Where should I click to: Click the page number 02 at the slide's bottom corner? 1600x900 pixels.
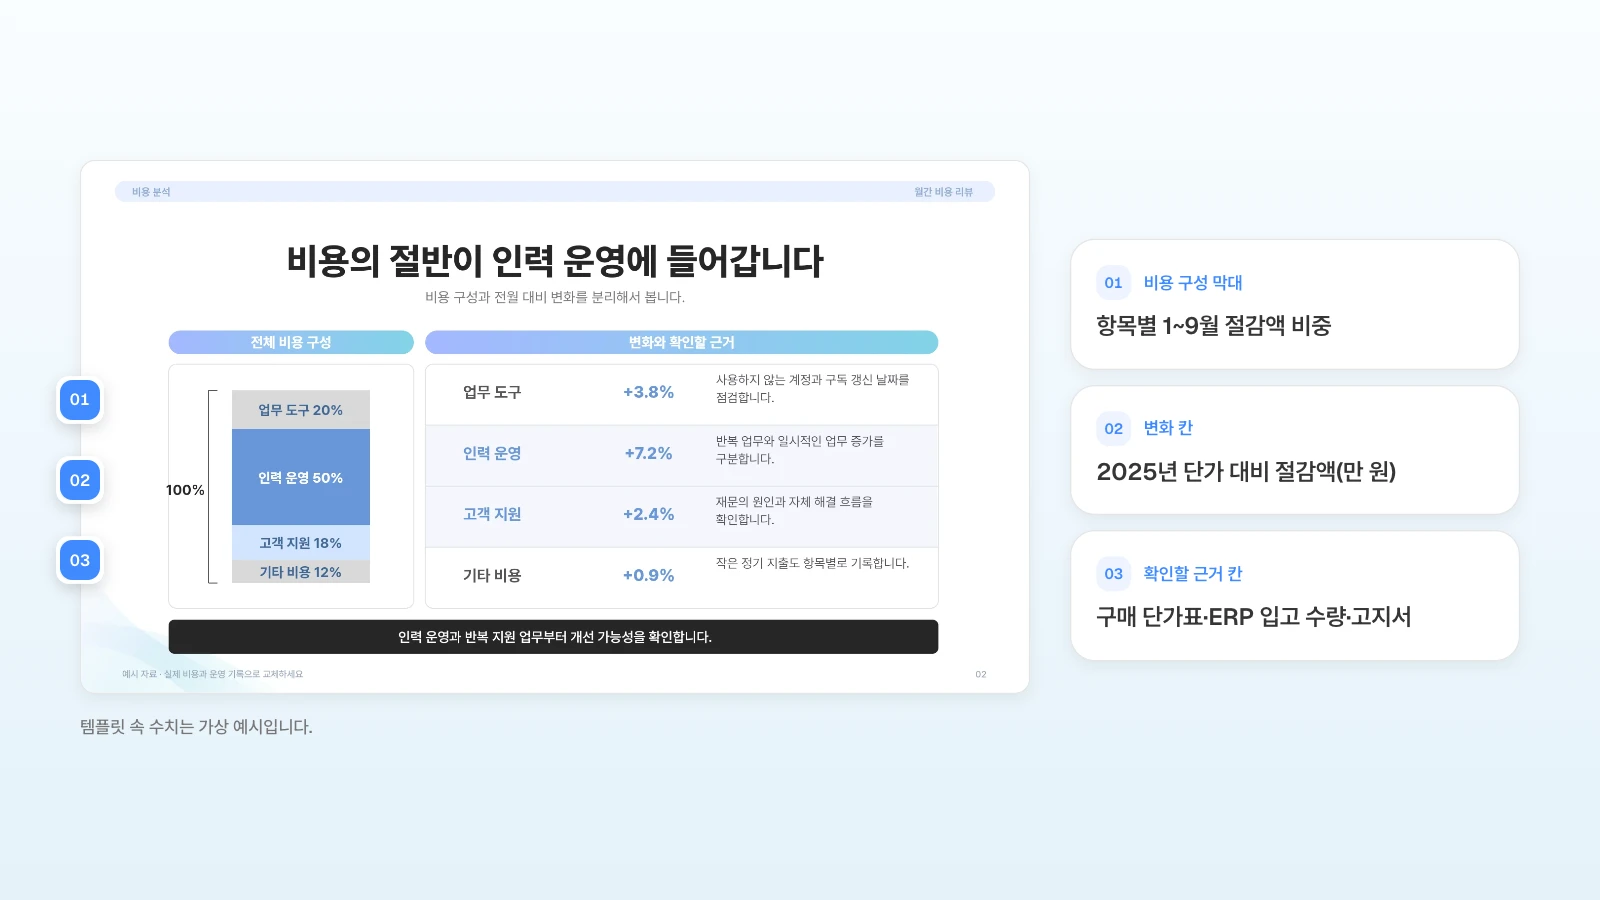coord(981,674)
